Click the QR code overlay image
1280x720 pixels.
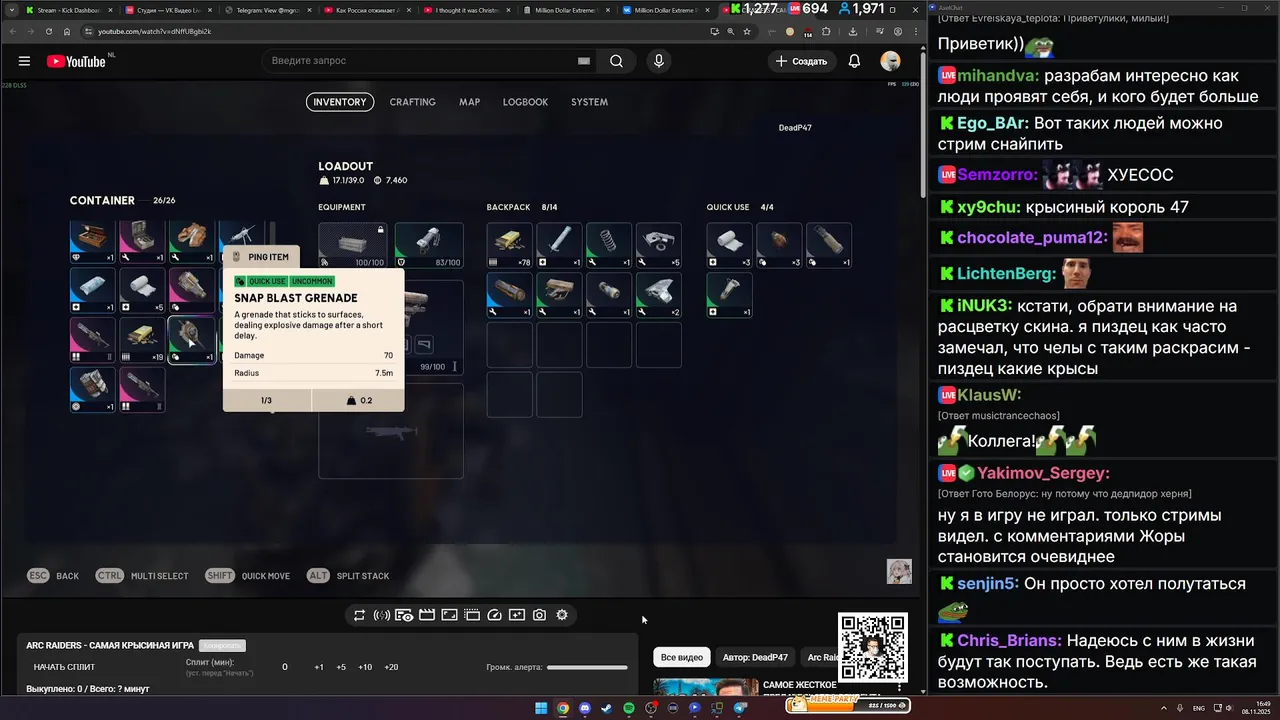pyautogui.click(x=873, y=648)
